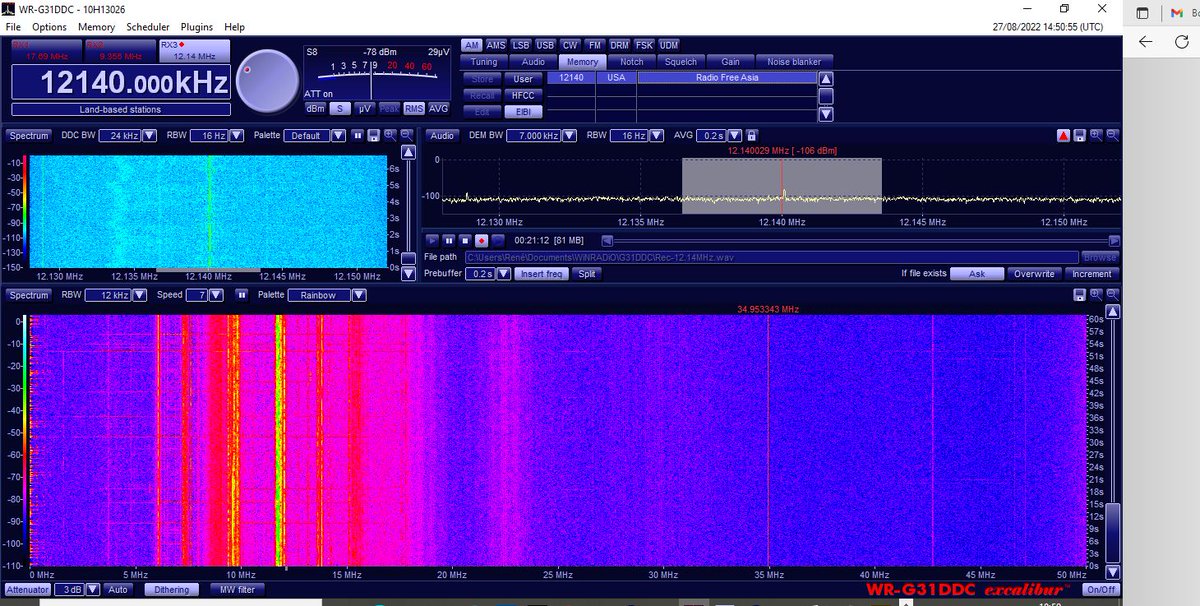The width and height of the screenshot is (1200, 606).
Task: Open the Scheduler menu
Action: (x=148, y=27)
